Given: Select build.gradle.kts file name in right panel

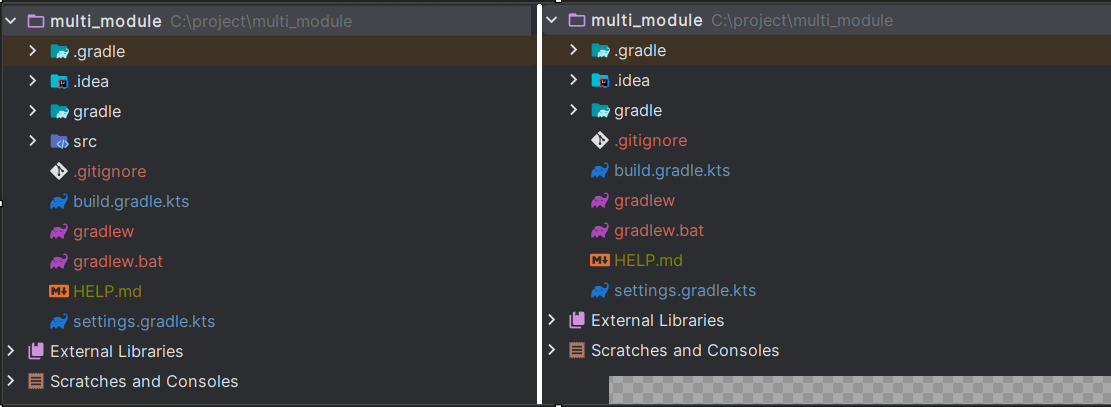Looking at the screenshot, I should tap(672, 171).
